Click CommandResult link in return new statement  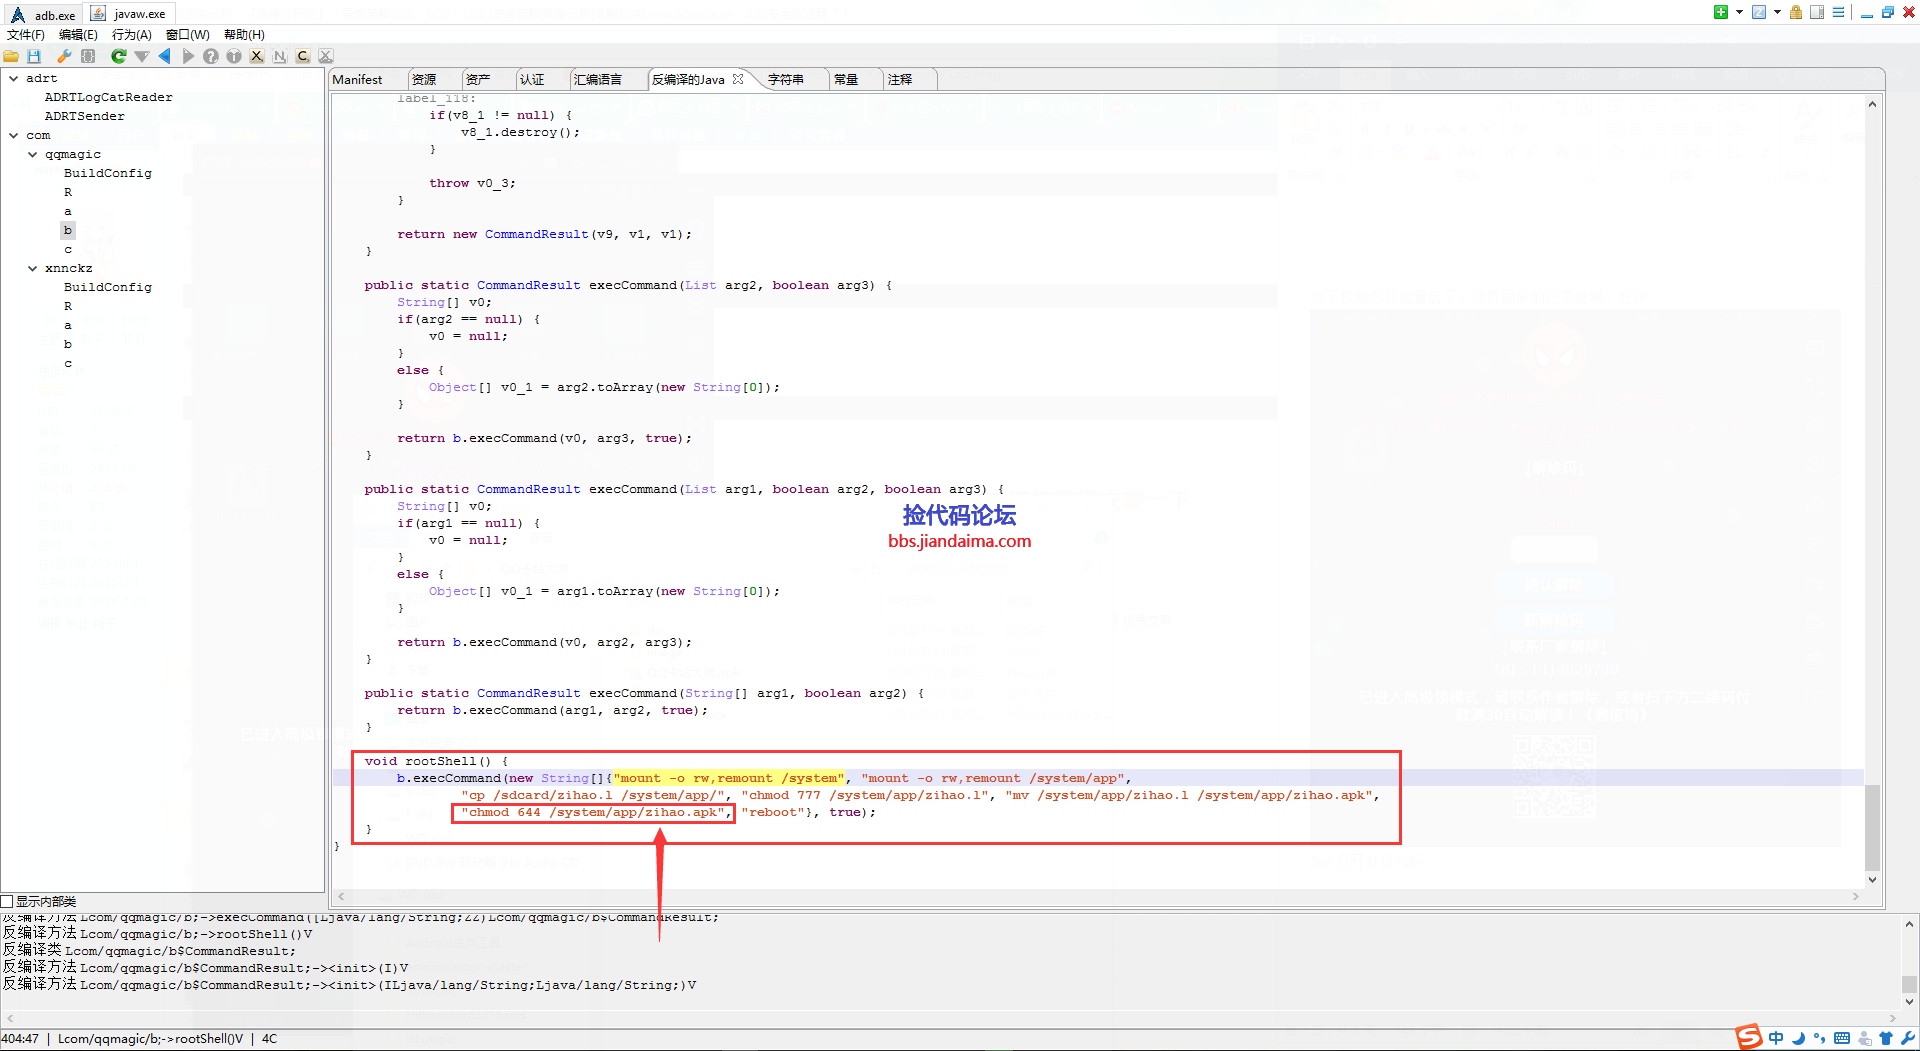pos(537,234)
